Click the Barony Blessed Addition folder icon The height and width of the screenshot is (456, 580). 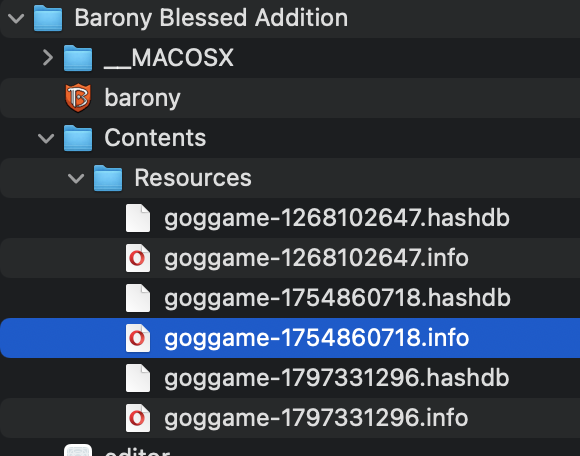[48, 18]
